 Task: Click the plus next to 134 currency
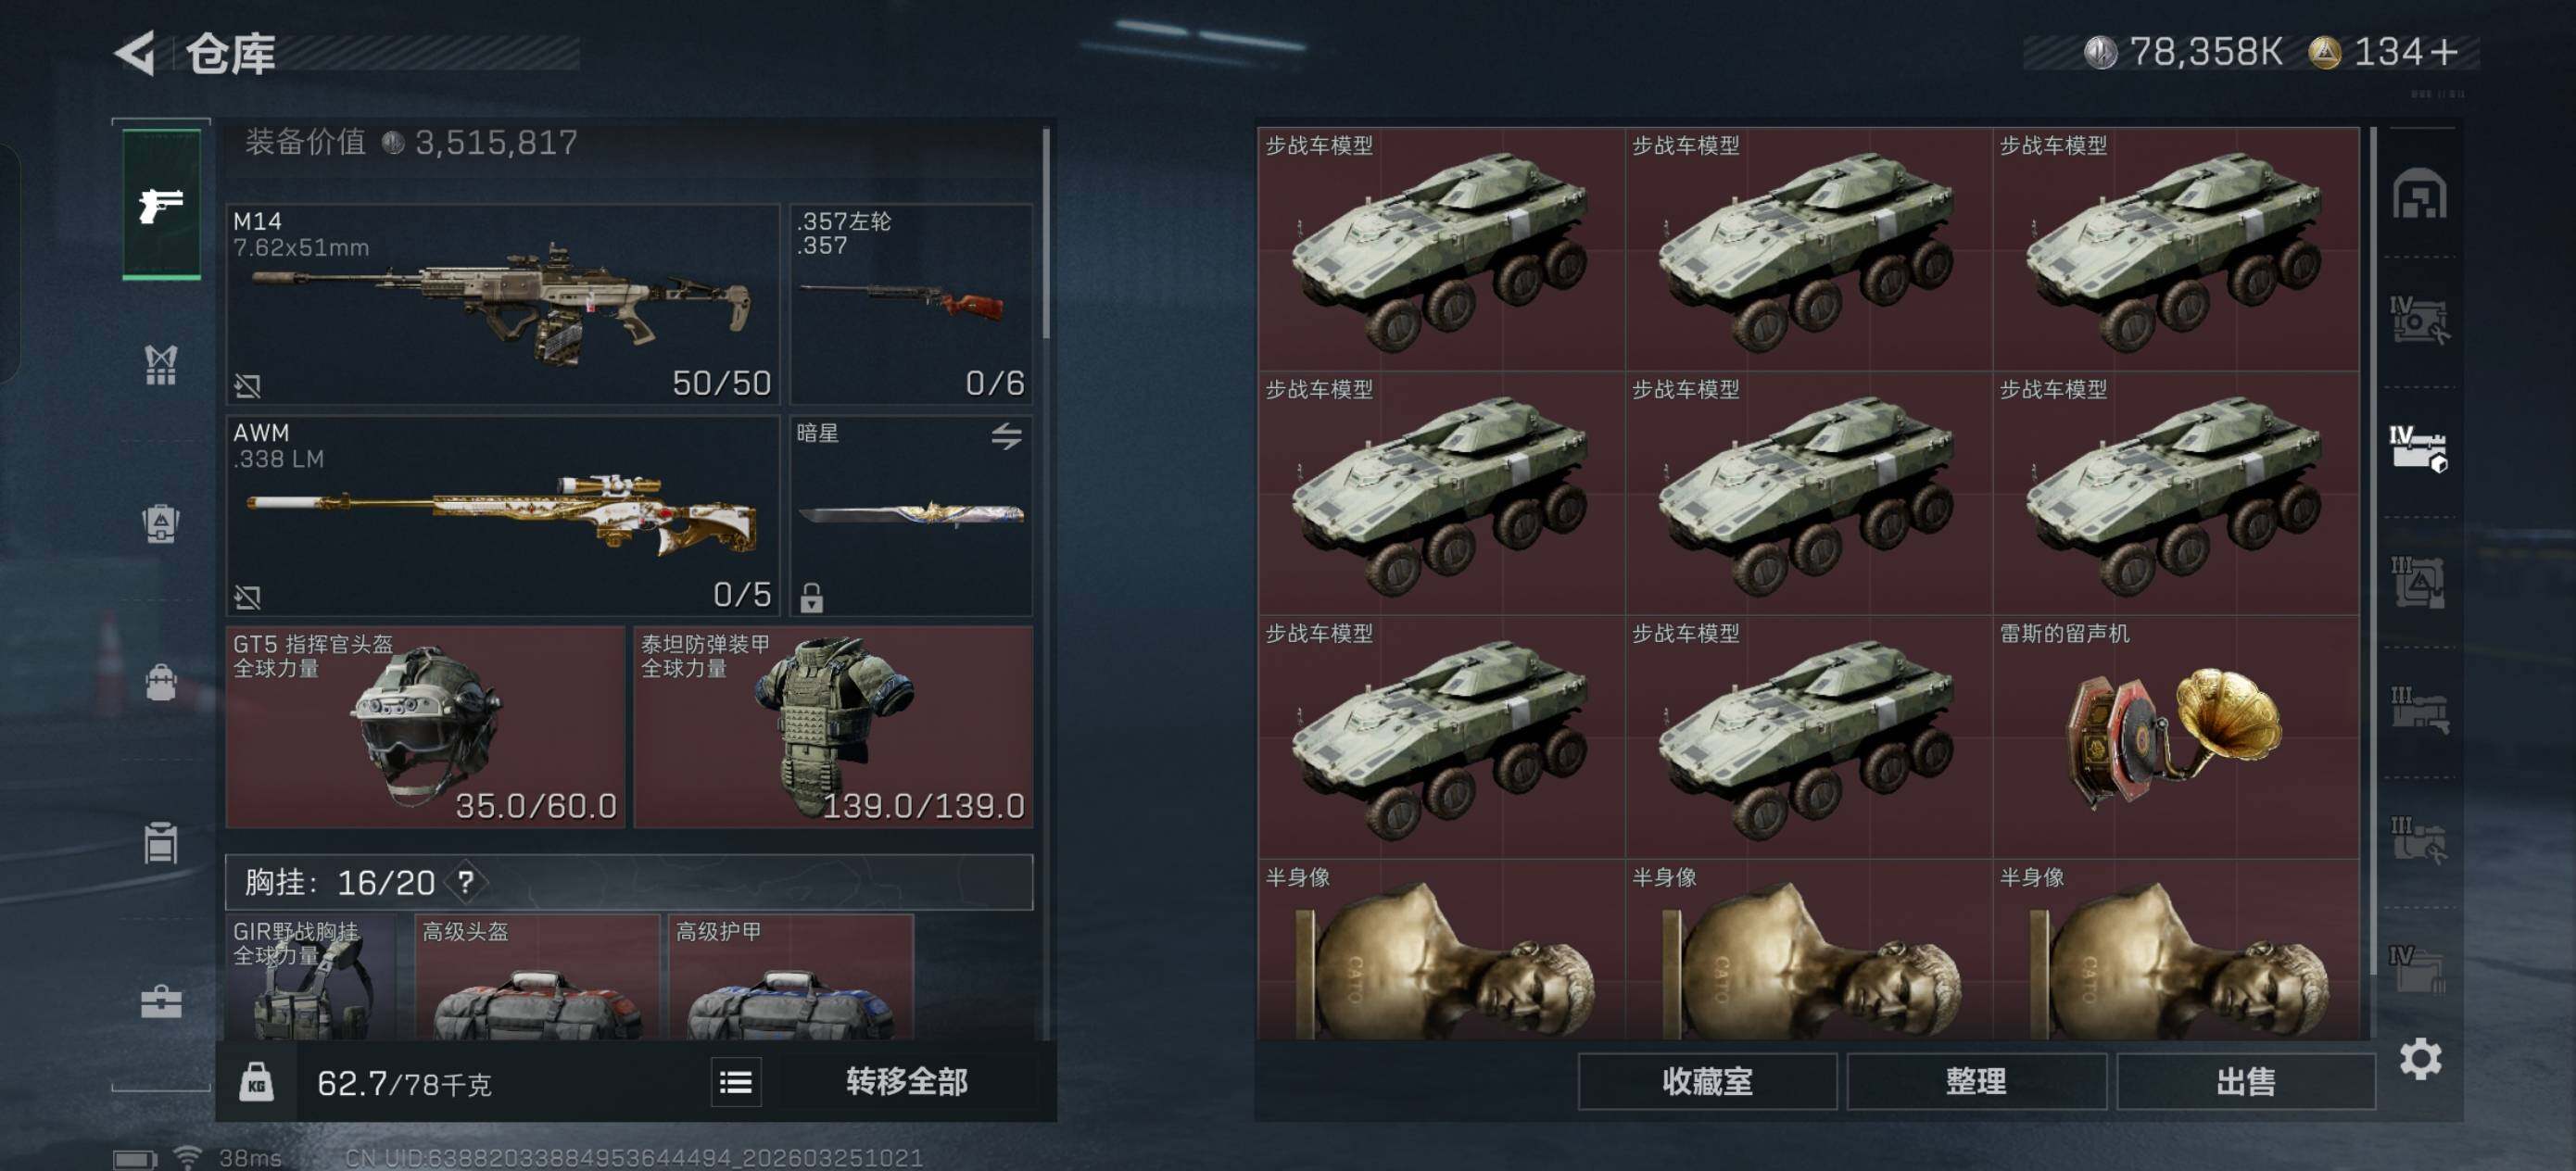pyautogui.click(x=2444, y=52)
